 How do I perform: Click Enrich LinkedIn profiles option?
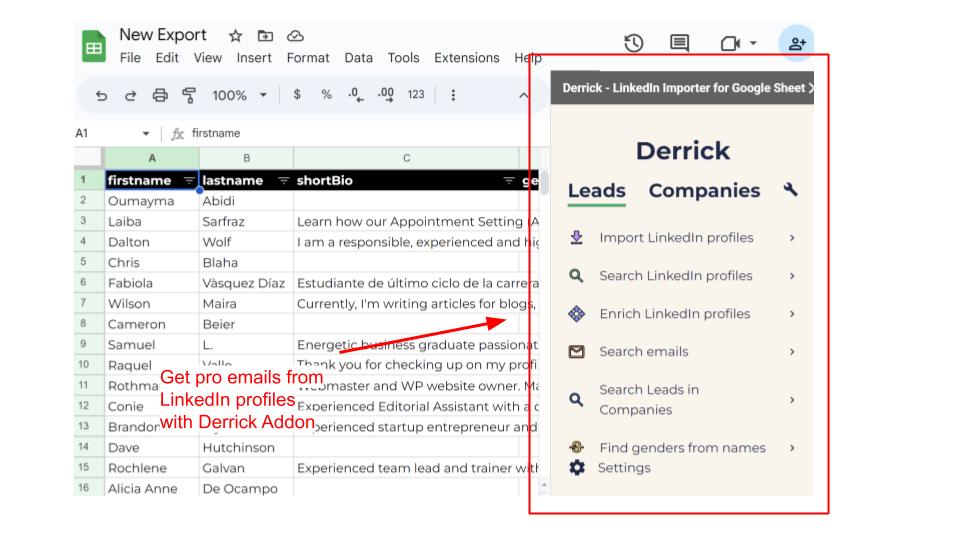[x=674, y=314]
